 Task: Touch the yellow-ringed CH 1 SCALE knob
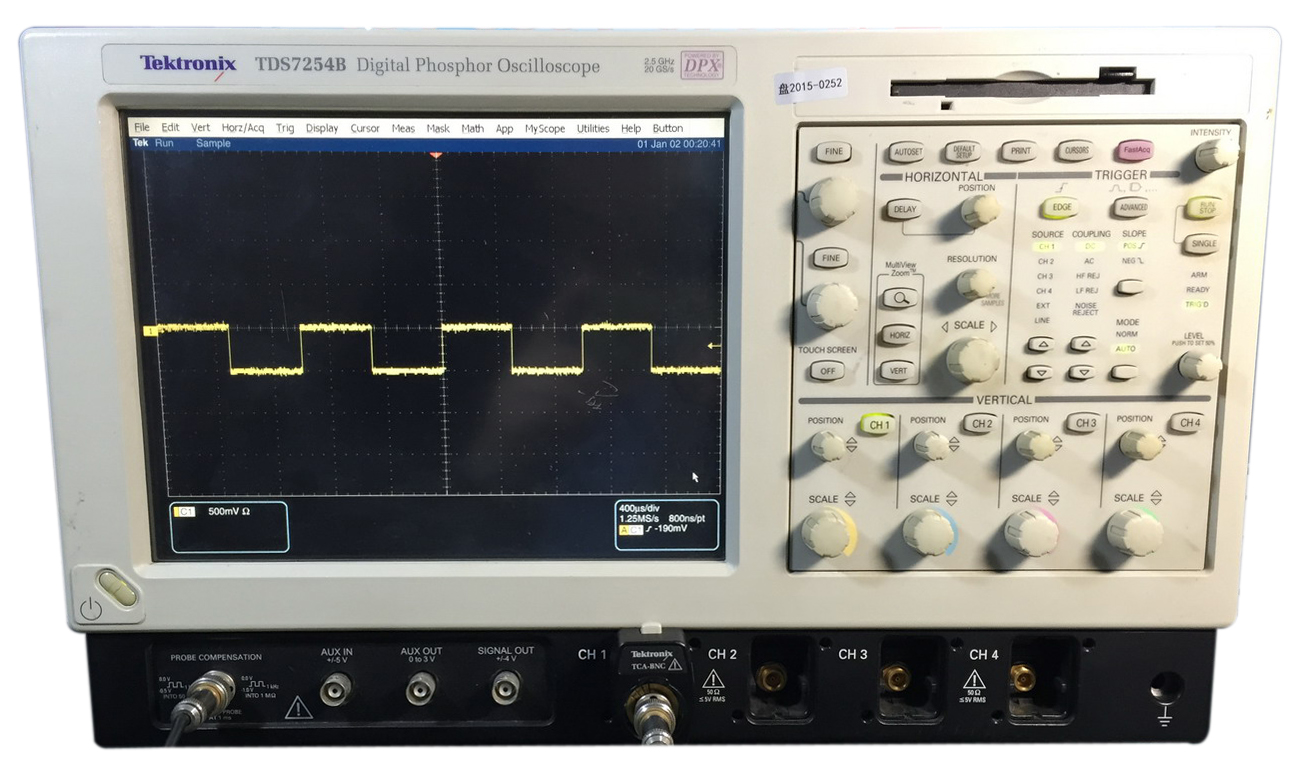[829, 532]
